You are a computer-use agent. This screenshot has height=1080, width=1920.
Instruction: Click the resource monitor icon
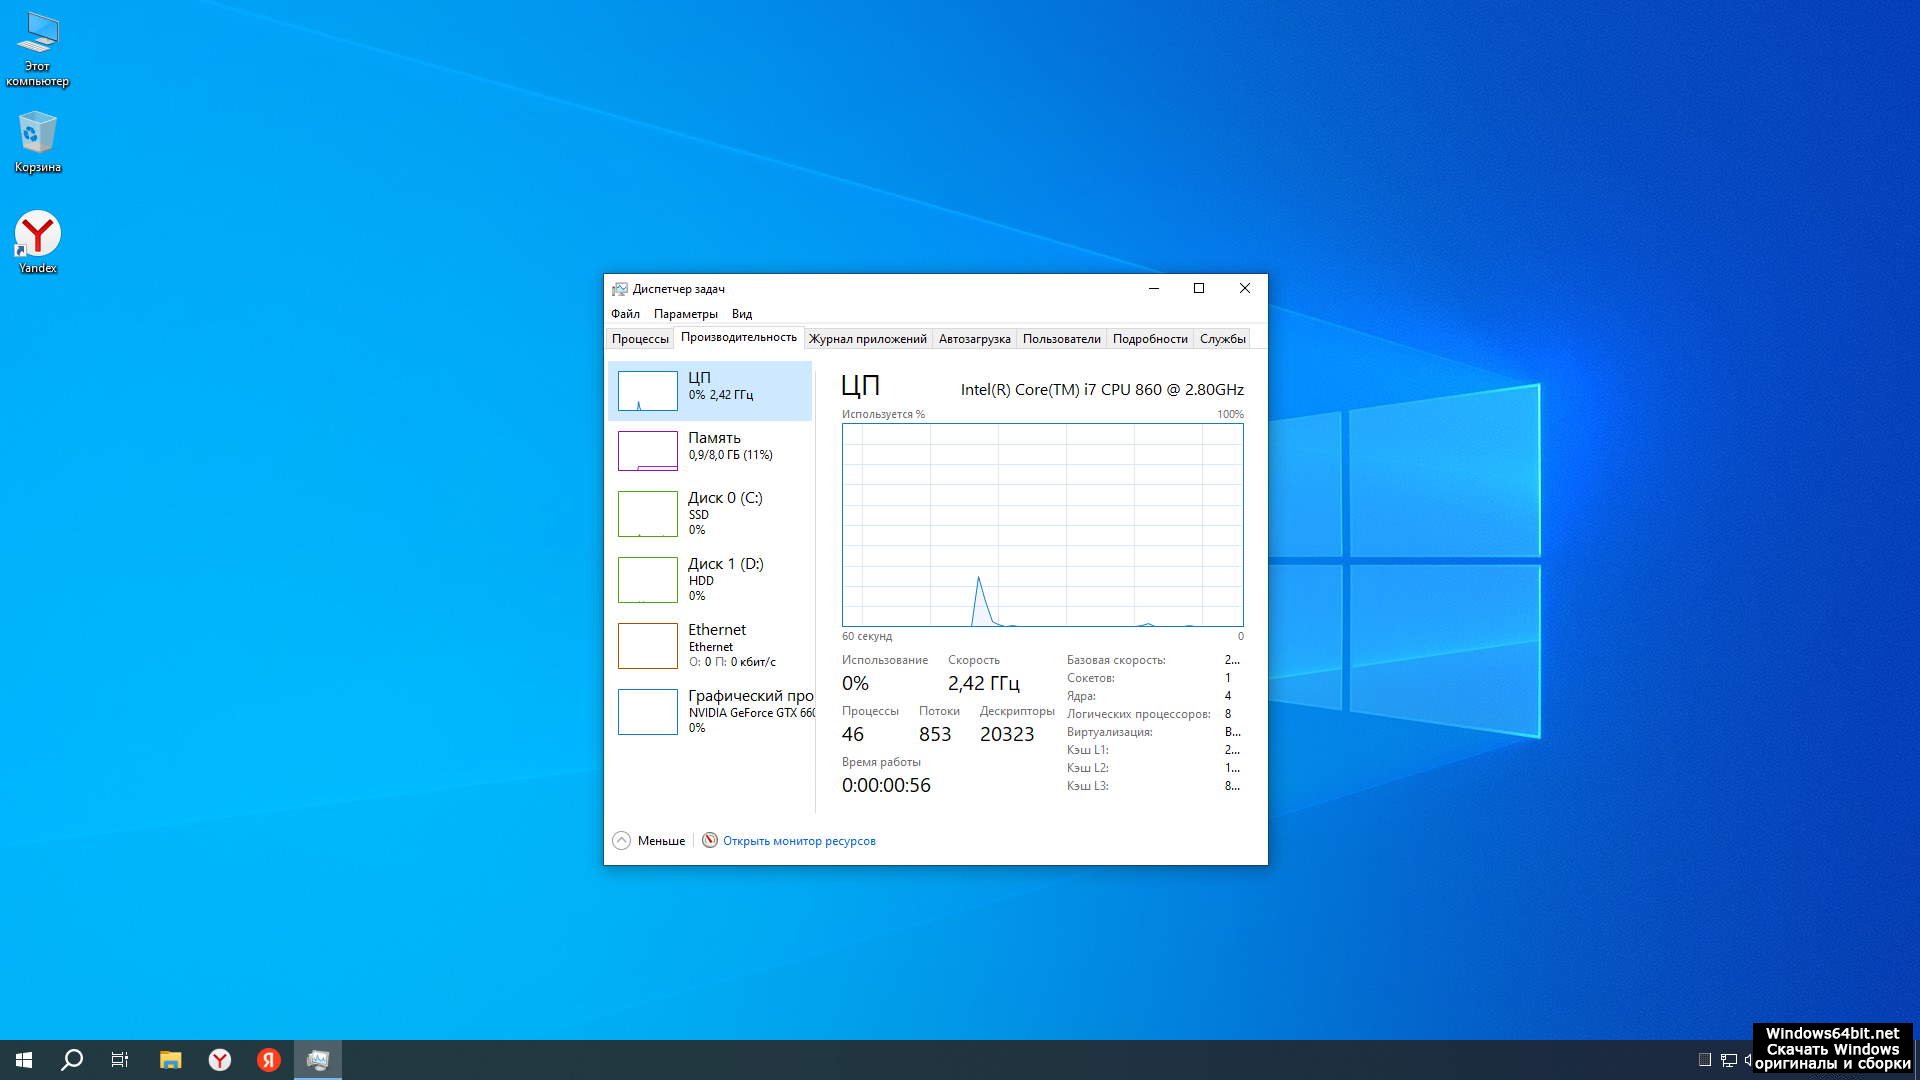[710, 841]
